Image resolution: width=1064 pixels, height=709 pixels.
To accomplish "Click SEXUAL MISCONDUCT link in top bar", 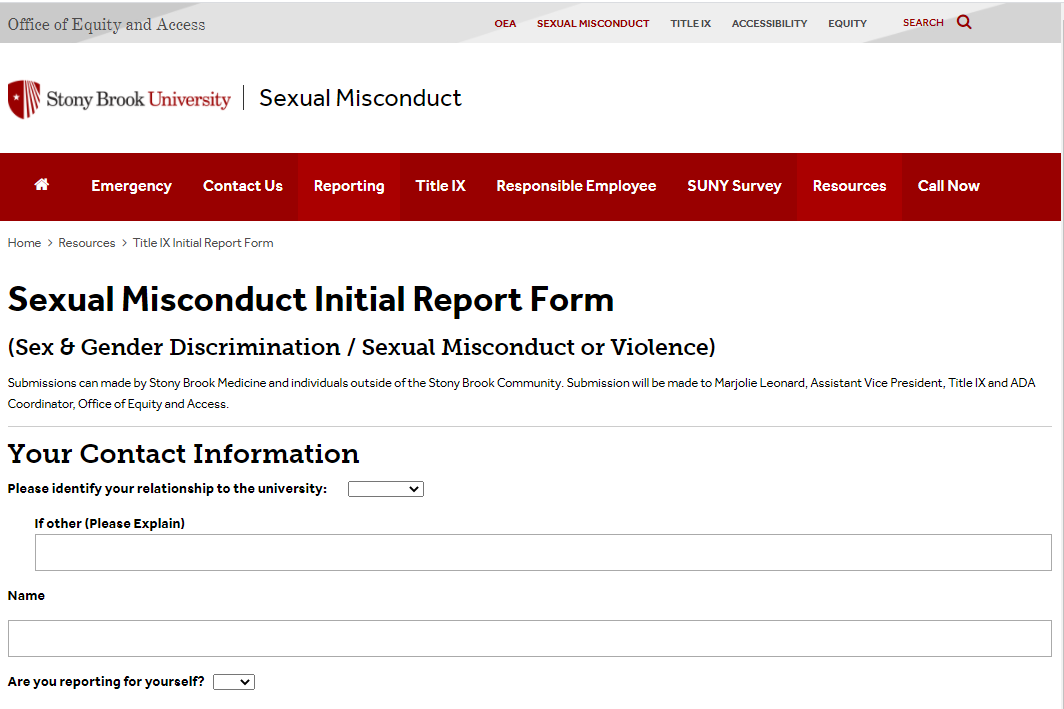I will [593, 23].
